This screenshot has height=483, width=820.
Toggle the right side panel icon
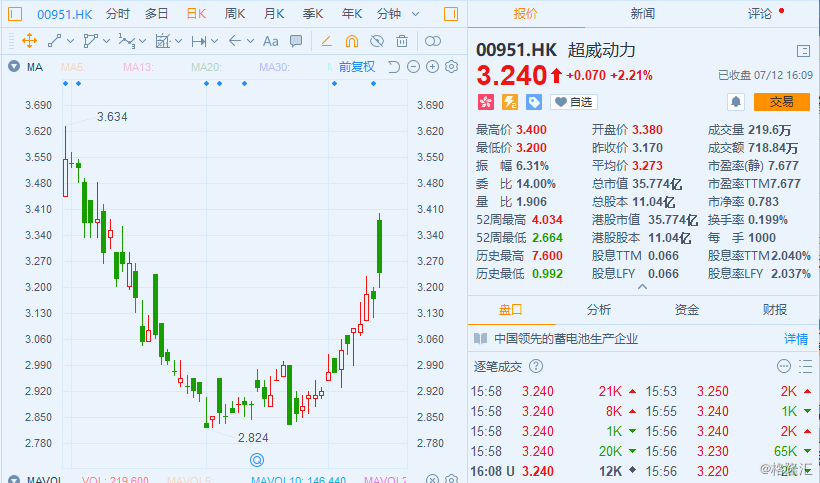[451, 14]
